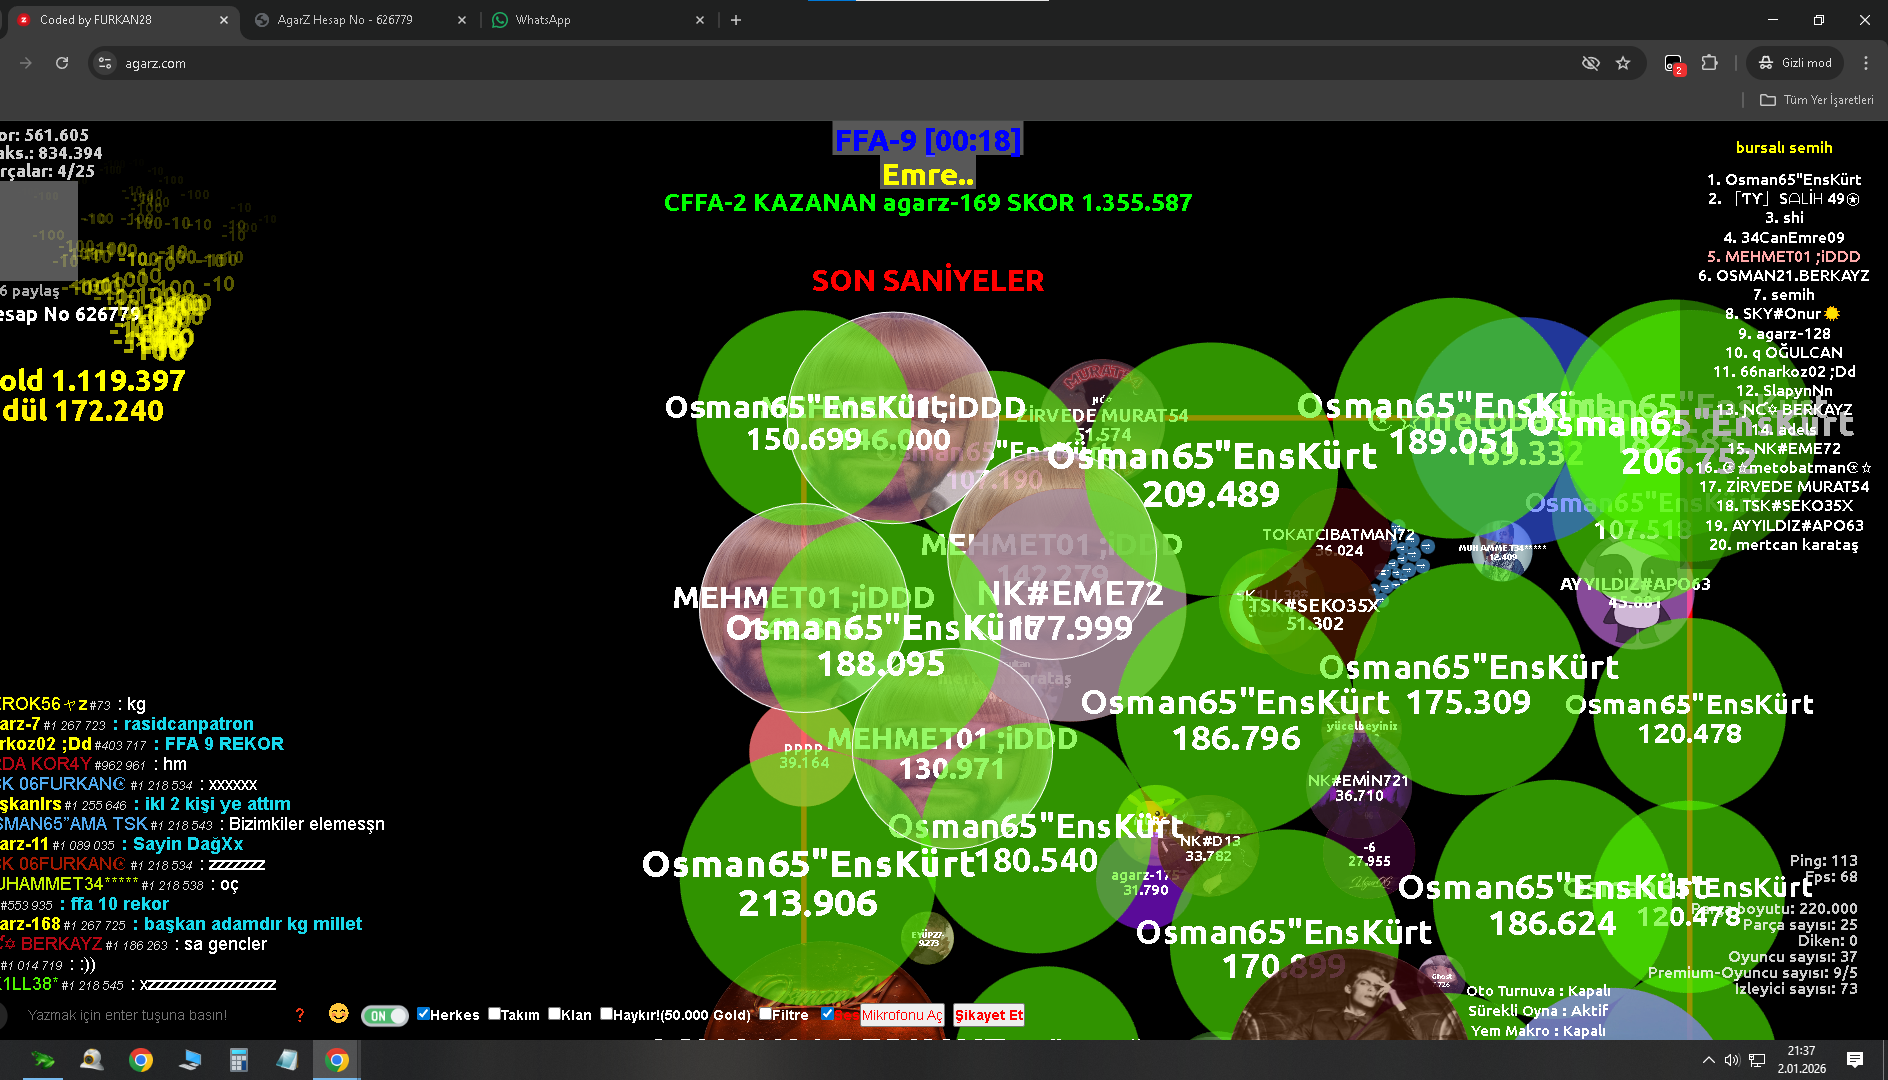Open site information icon beside agarz.com
This screenshot has height=1080, width=1888.
pyautogui.click(x=104, y=63)
